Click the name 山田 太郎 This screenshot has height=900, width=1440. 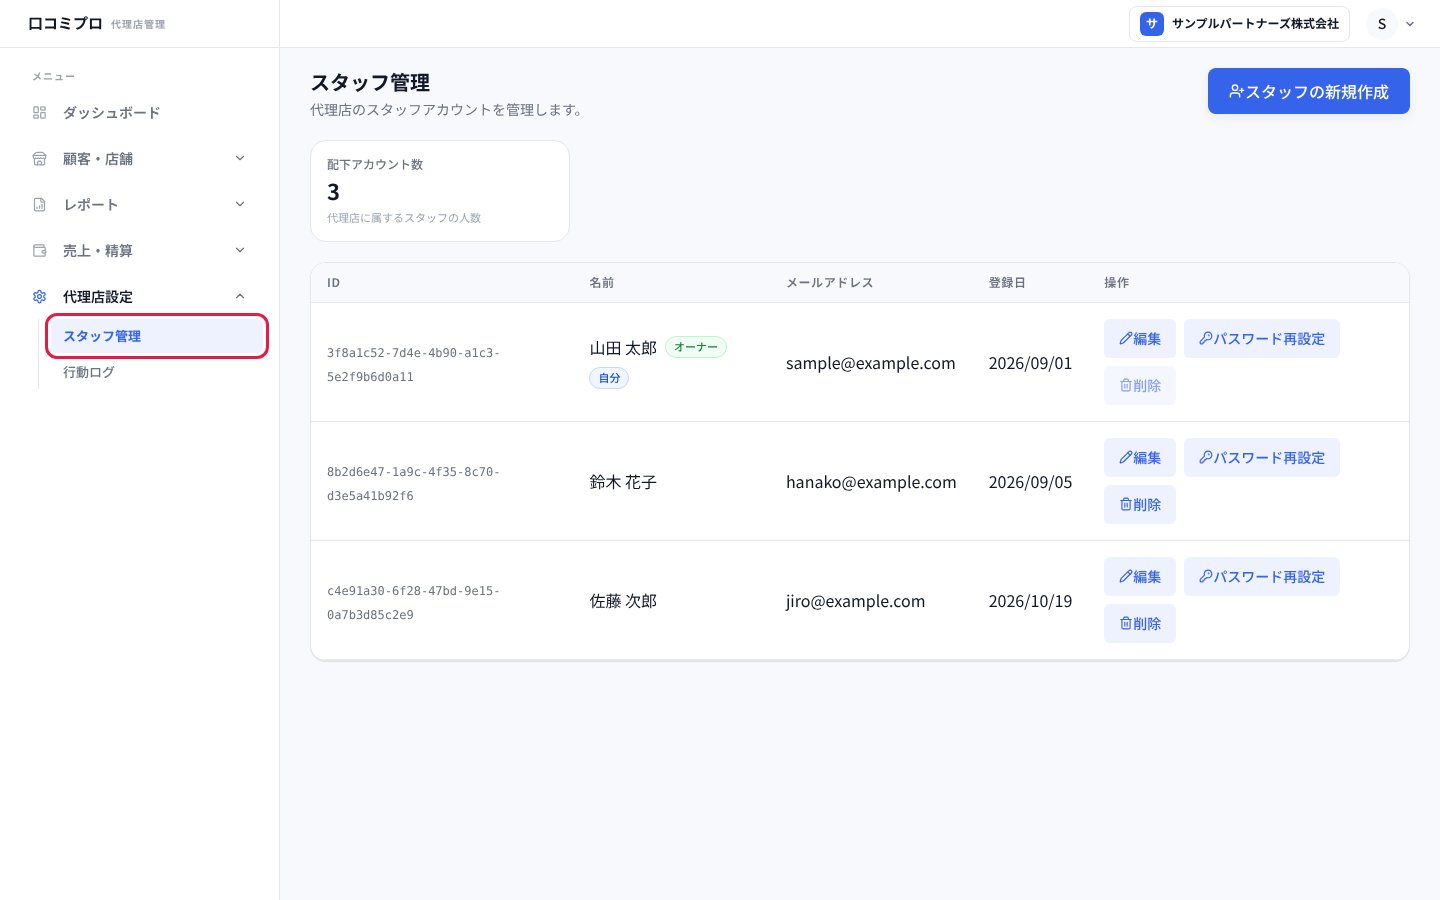click(x=623, y=348)
